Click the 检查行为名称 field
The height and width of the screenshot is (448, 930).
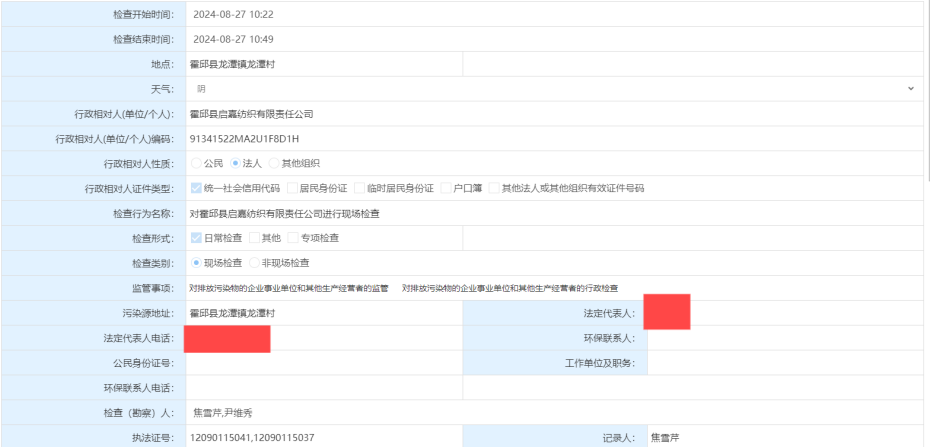point(555,214)
